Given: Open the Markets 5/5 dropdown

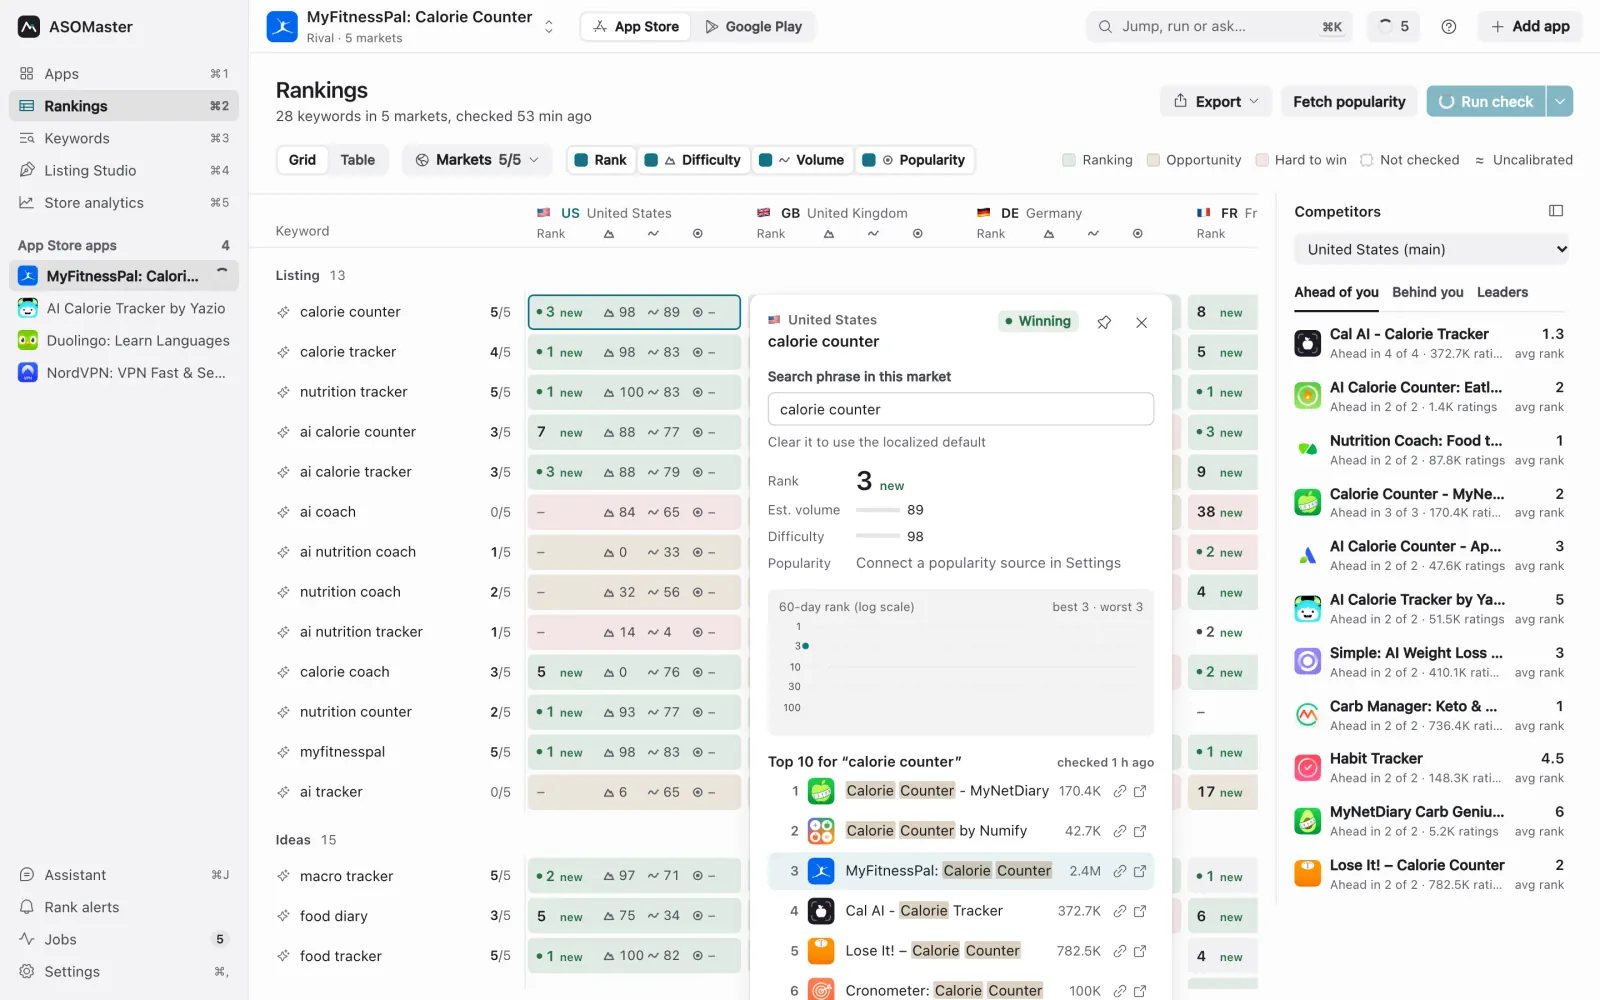Looking at the screenshot, I should [x=478, y=160].
